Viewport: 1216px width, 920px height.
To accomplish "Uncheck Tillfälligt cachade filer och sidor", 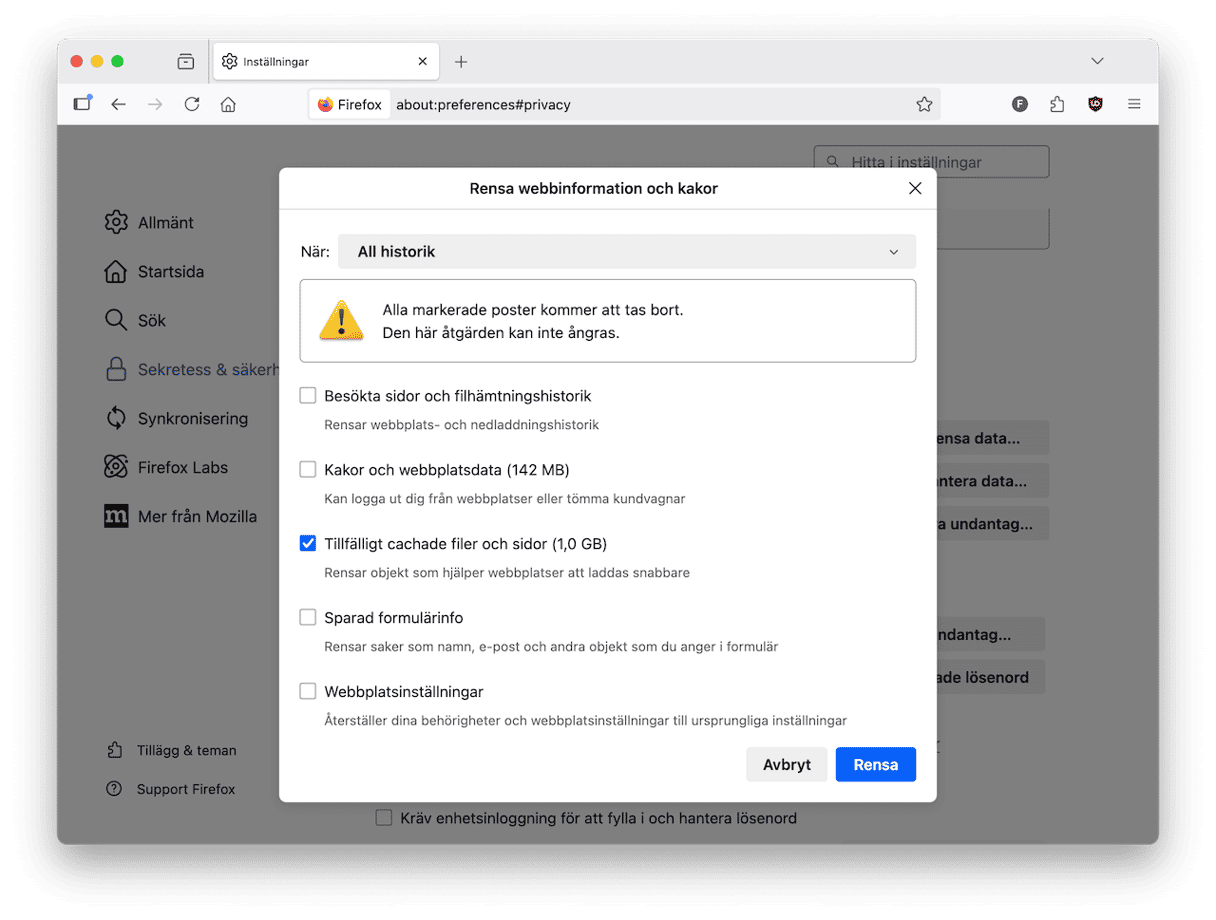I will (x=308, y=544).
